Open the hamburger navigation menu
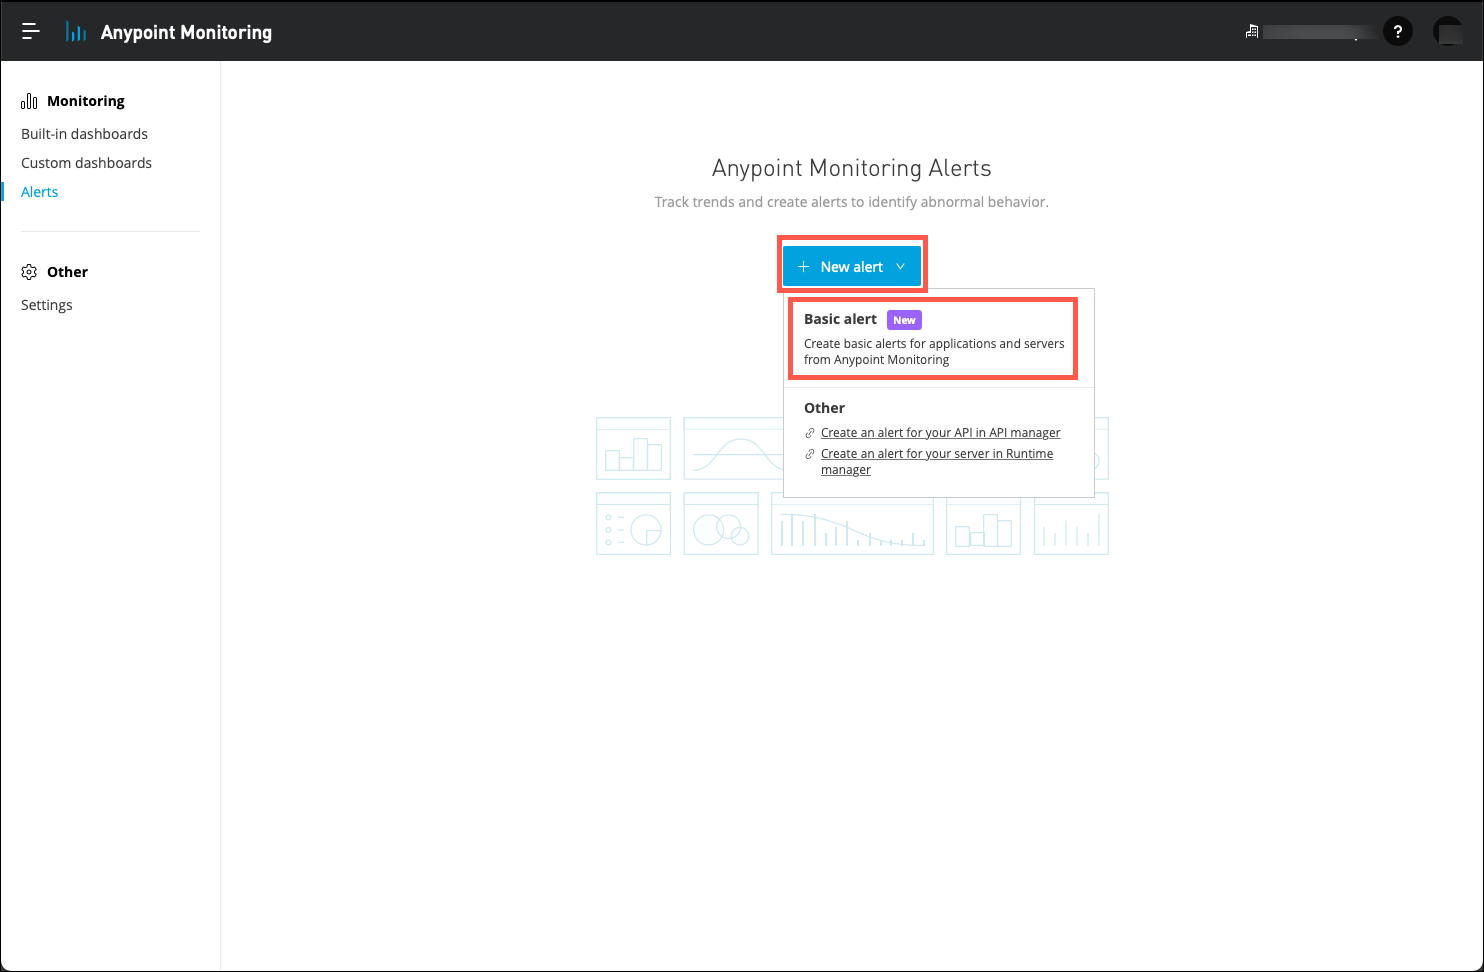The width and height of the screenshot is (1484, 972). pos(31,32)
